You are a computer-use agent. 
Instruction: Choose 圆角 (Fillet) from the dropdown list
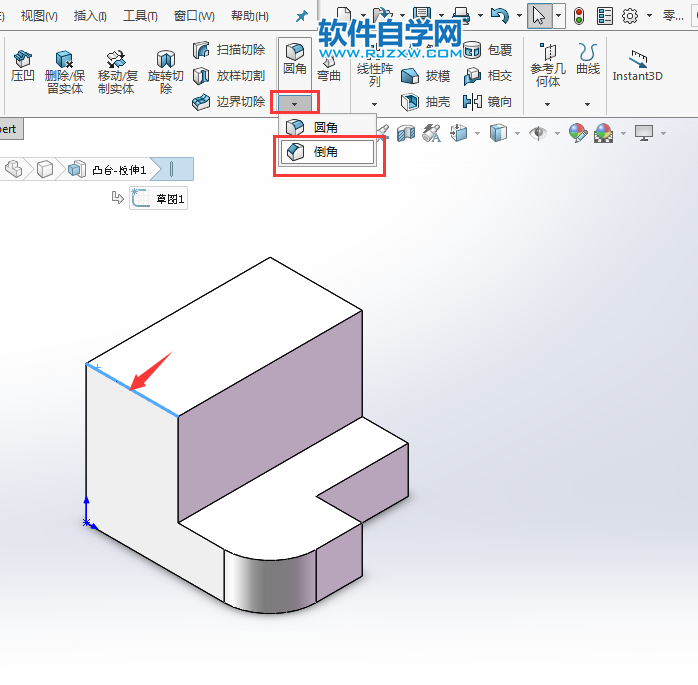[x=327, y=127]
